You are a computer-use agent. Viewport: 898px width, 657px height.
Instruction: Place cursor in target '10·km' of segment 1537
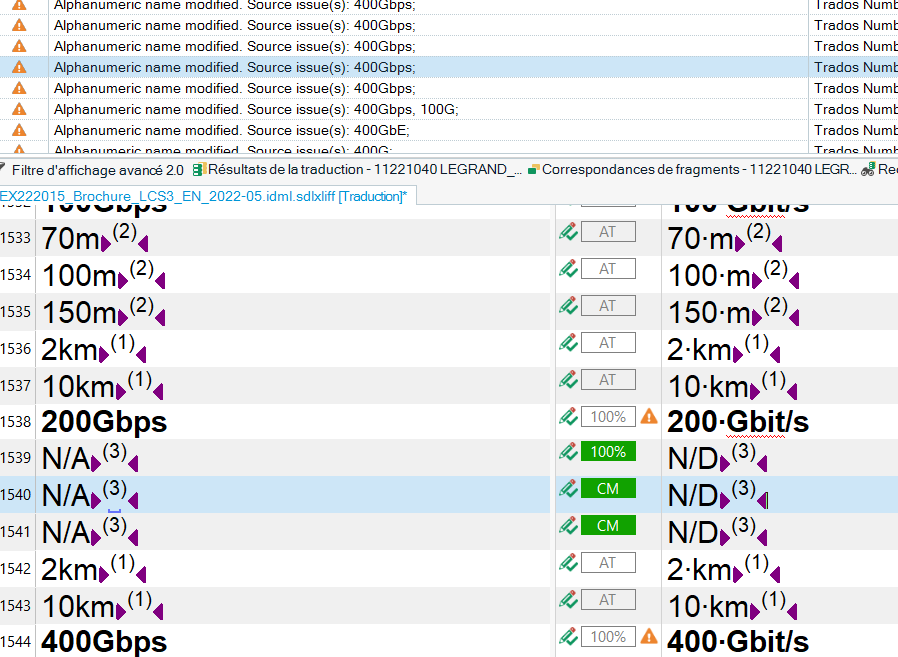[708, 387]
